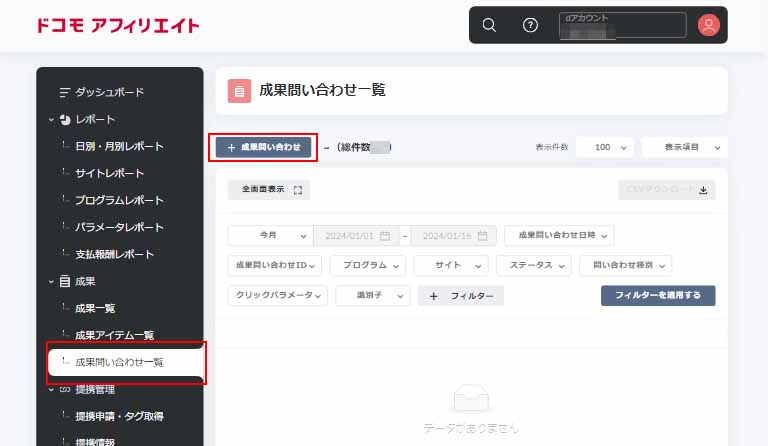This screenshot has height=446, width=768.
Task: Open the user profile avatar icon
Action: pyautogui.click(x=708, y=25)
